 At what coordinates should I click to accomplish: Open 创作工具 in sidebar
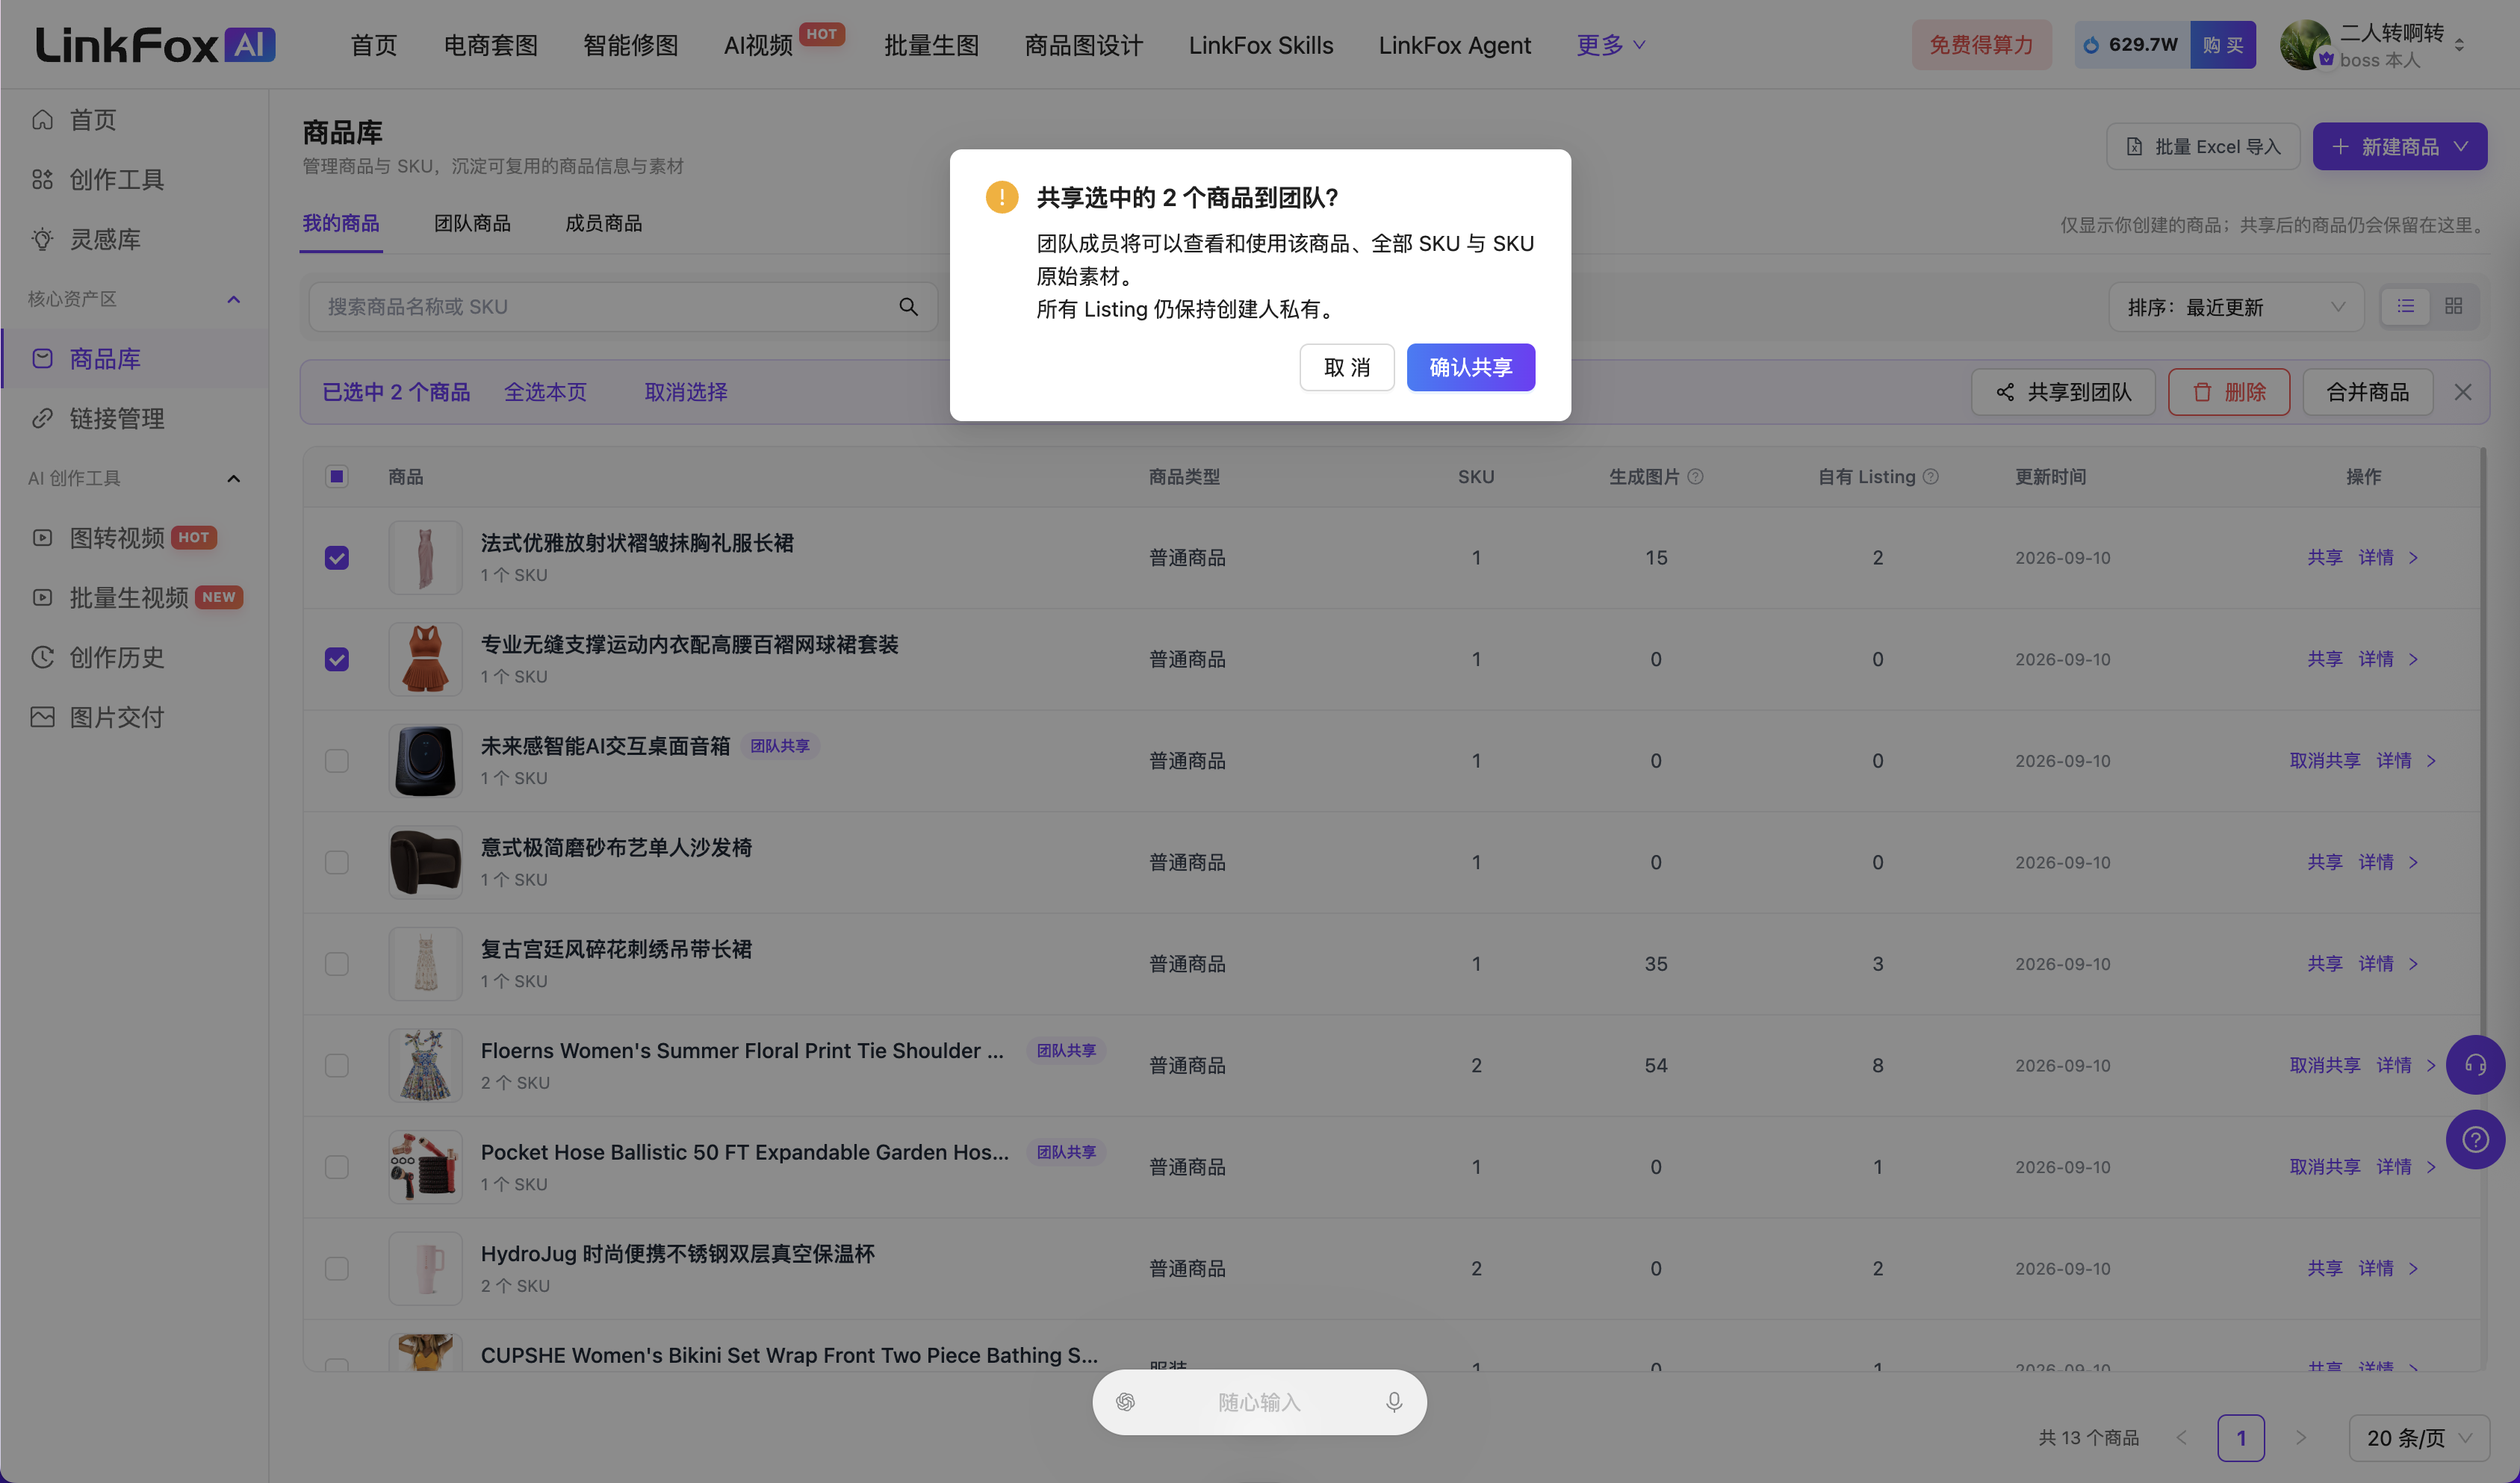(134, 179)
